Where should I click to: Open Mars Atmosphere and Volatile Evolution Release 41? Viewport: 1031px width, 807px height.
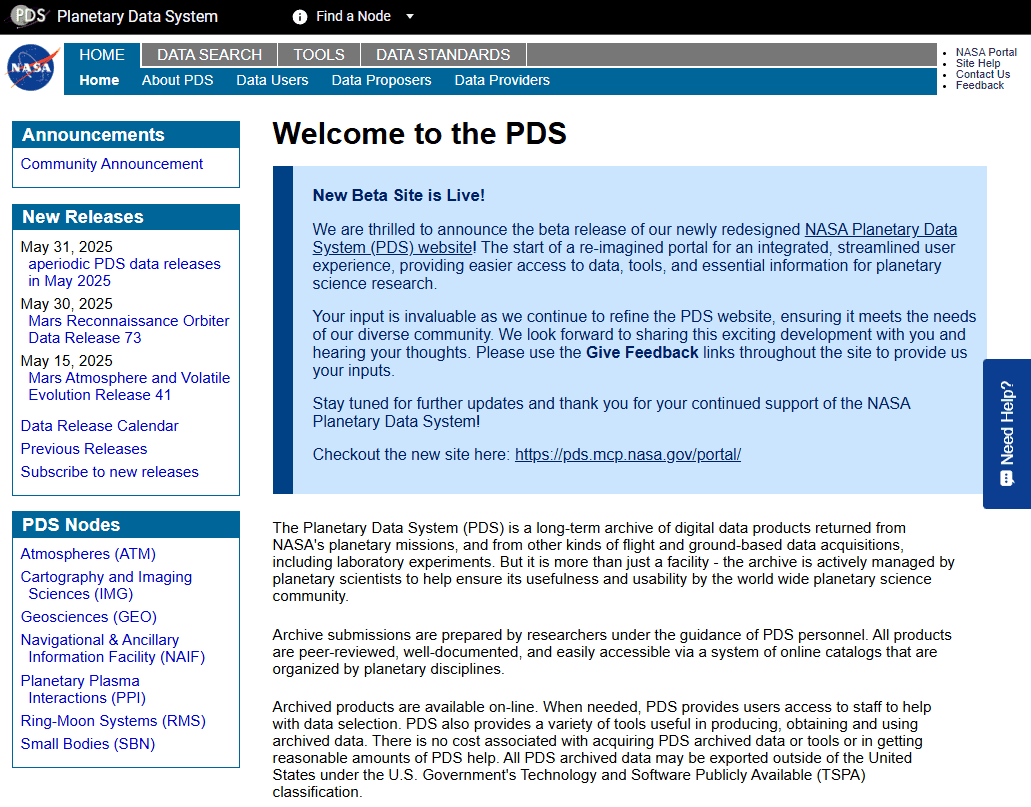(129, 387)
